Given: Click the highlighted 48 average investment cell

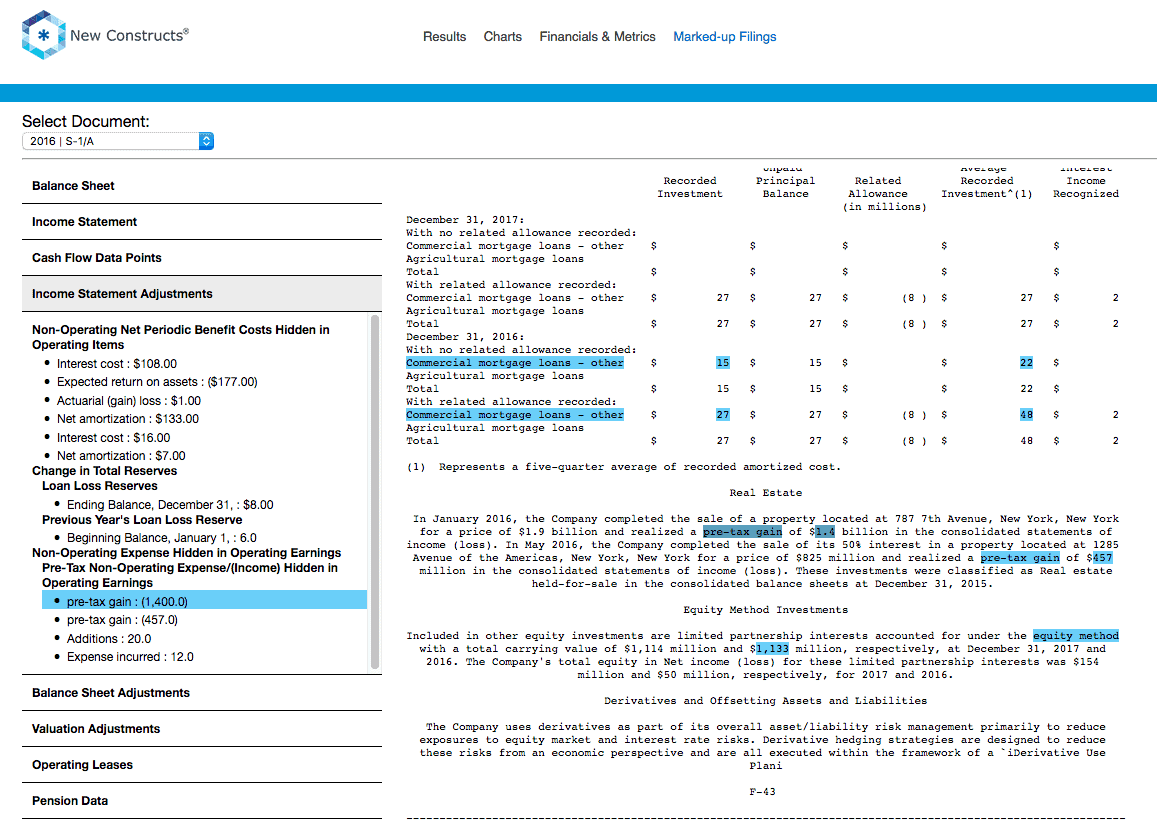Looking at the screenshot, I should (1026, 415).
